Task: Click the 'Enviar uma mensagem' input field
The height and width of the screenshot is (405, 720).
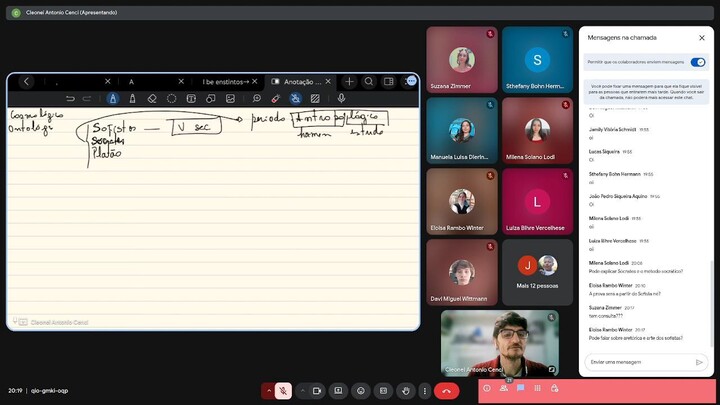Action: pos(638,362)
